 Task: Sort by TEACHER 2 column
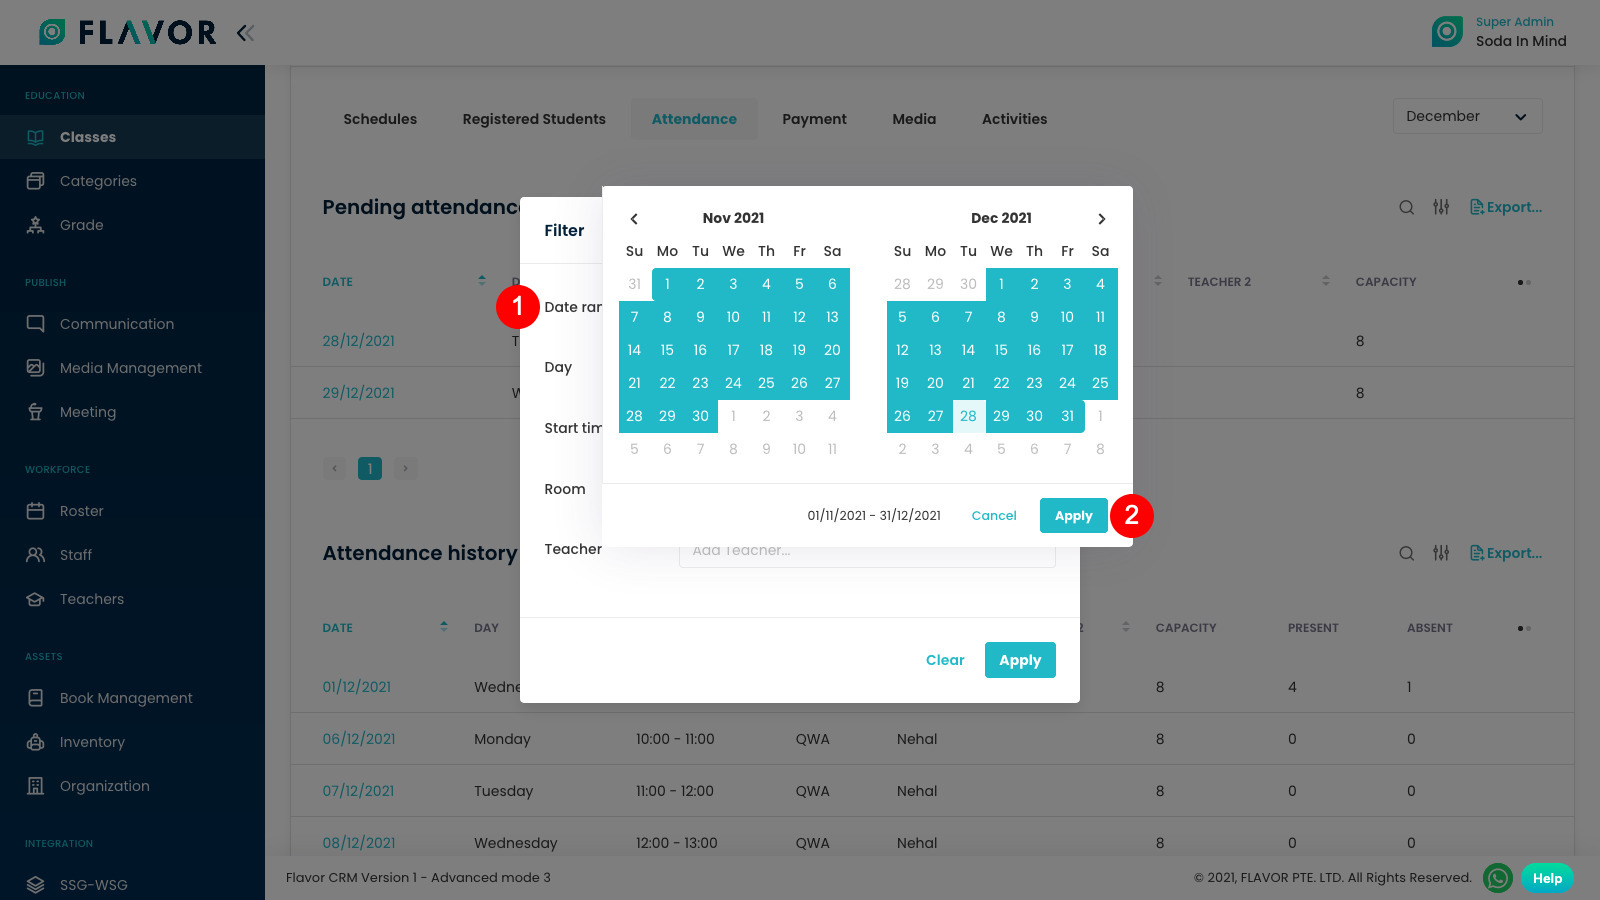pos(1326,281)
